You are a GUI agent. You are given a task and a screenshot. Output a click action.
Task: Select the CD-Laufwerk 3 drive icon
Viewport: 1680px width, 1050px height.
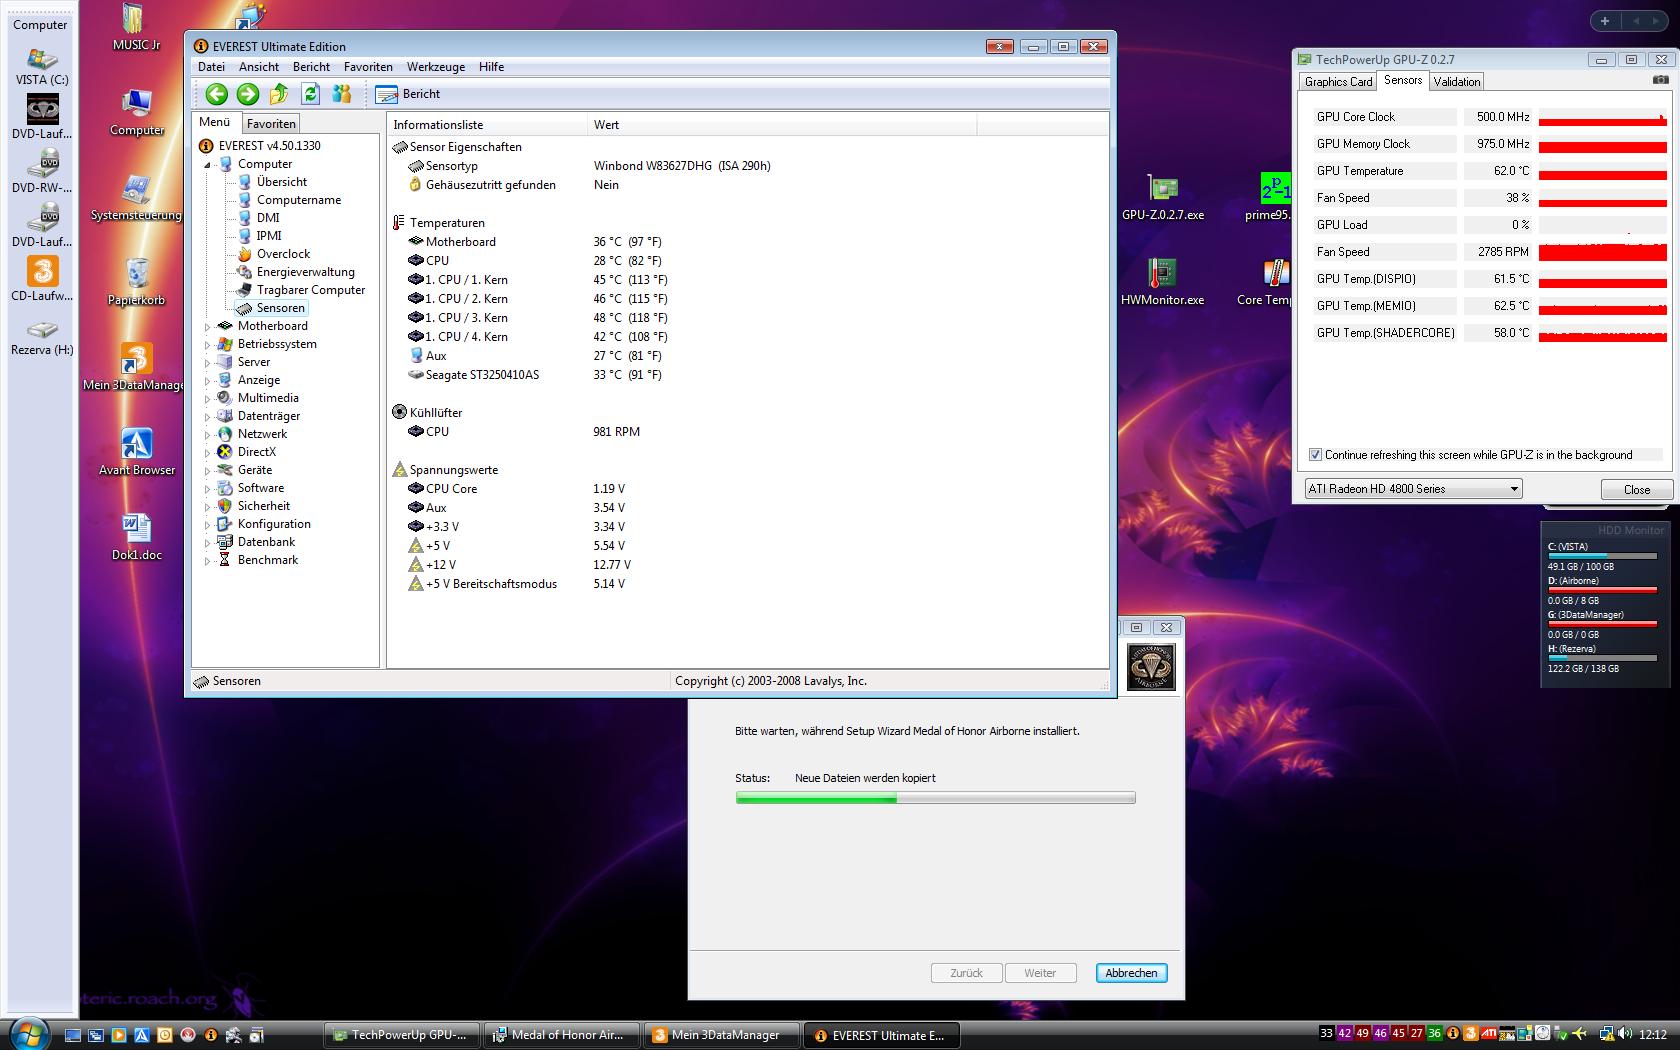tap(42, 280)
